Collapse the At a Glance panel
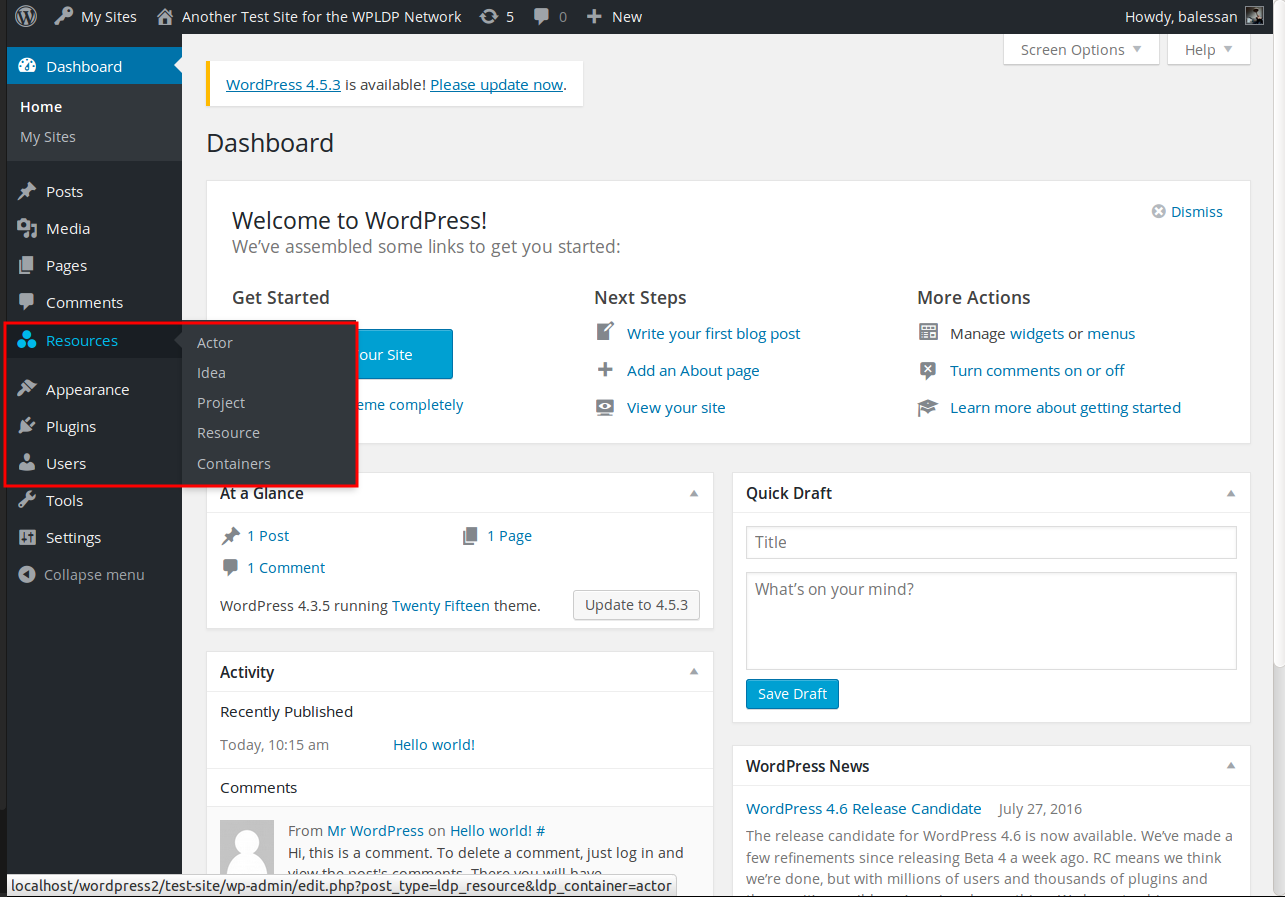 pos(694,494)
